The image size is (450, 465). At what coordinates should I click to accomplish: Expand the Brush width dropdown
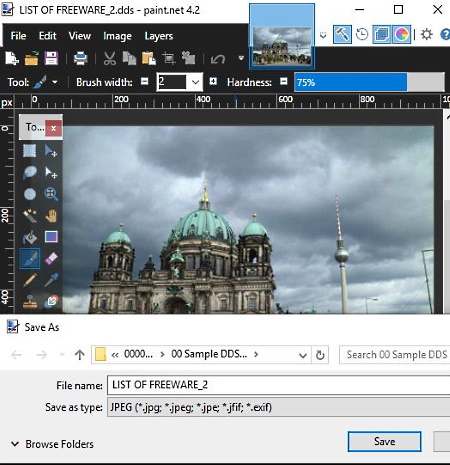(195, 82)
